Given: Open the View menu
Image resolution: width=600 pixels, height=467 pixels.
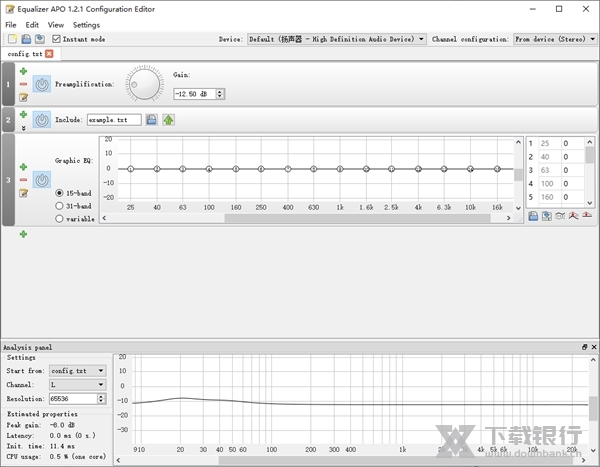Looking at the screenshot, I should point(55,24).
